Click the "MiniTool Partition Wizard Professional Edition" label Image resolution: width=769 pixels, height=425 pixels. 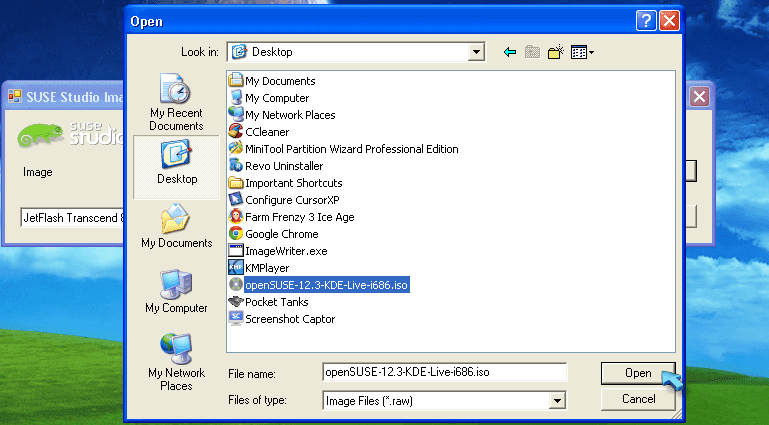coord(352,149)
